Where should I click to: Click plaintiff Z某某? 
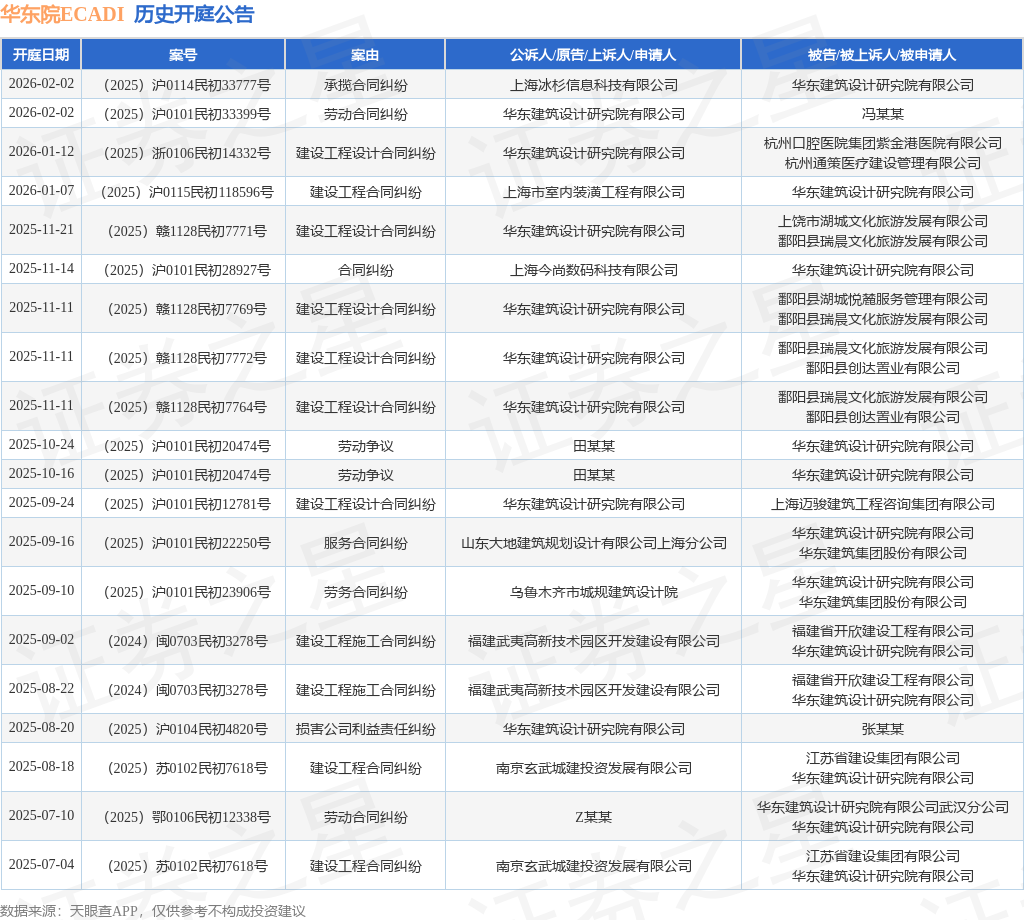594,817
